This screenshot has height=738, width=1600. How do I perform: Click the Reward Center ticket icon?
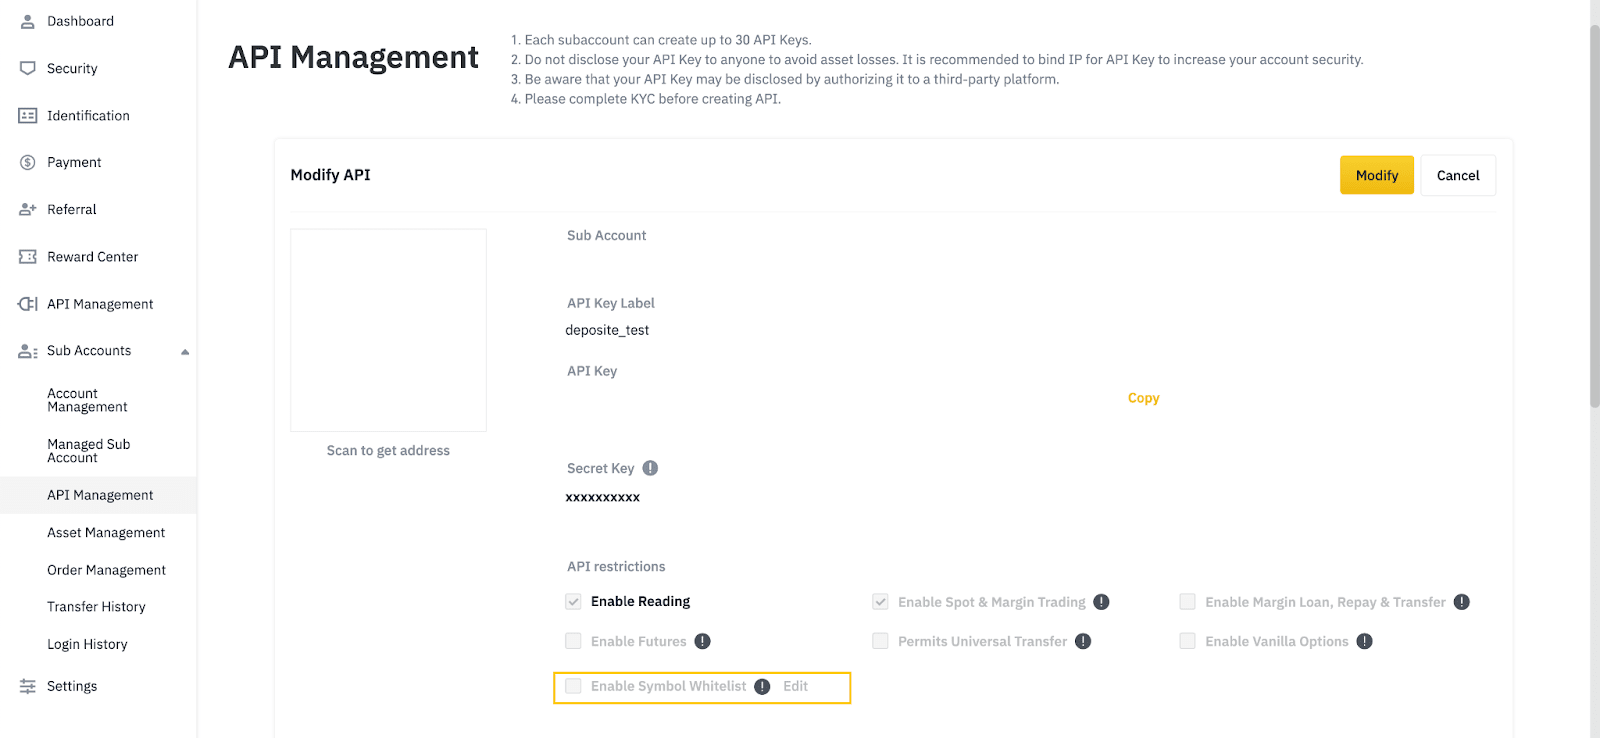[x=28, y=257]
